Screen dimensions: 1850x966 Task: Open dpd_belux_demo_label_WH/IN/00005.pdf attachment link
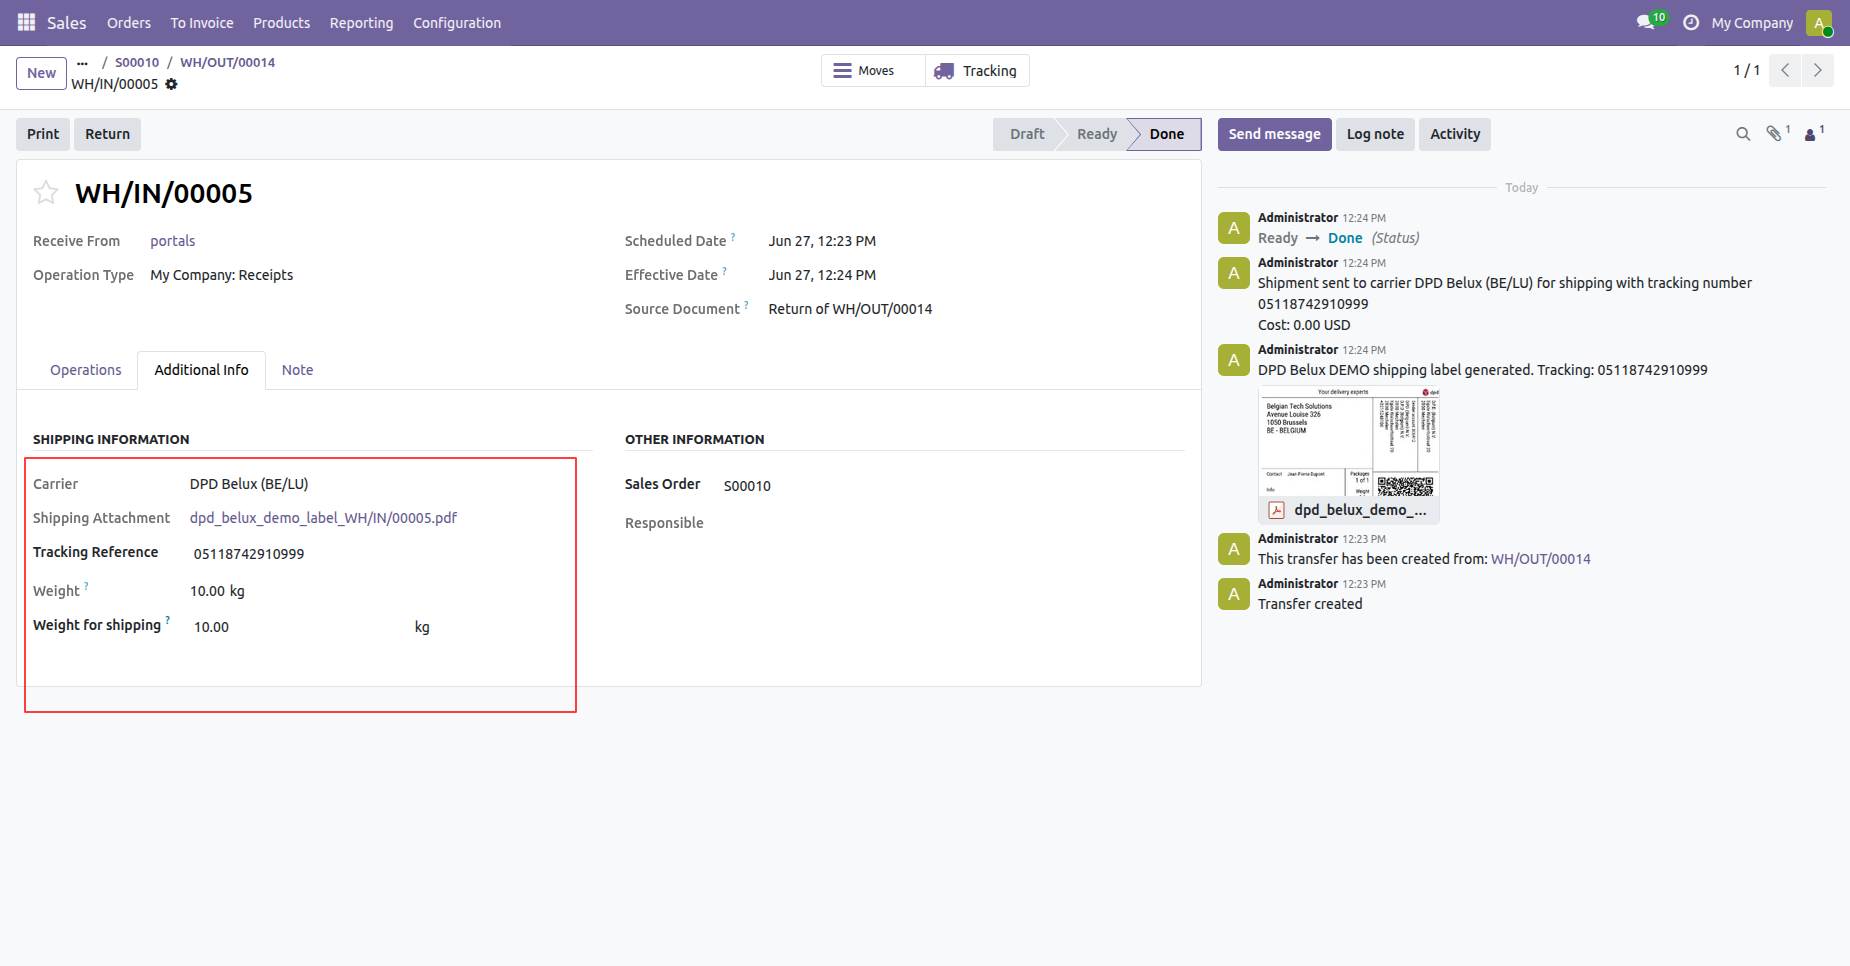point(323,518)
